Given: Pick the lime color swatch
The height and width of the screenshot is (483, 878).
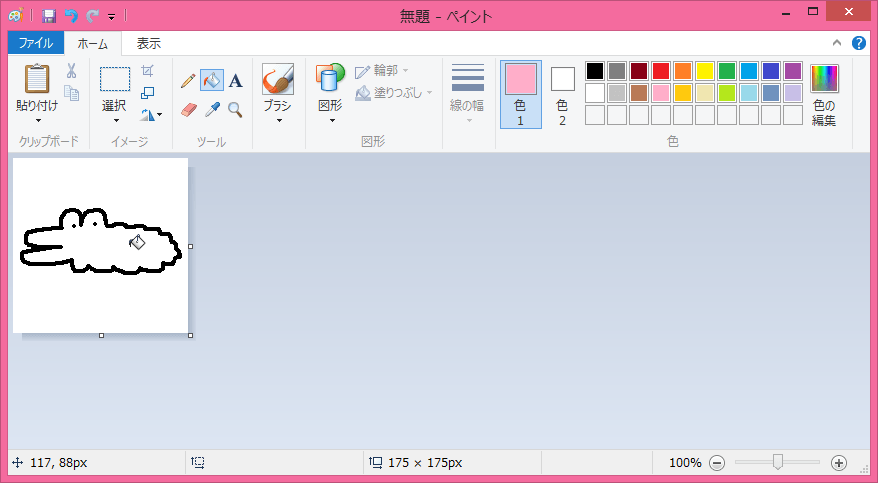Looking at the screenshot, I should pyautogui.click(x=727, y=93).
